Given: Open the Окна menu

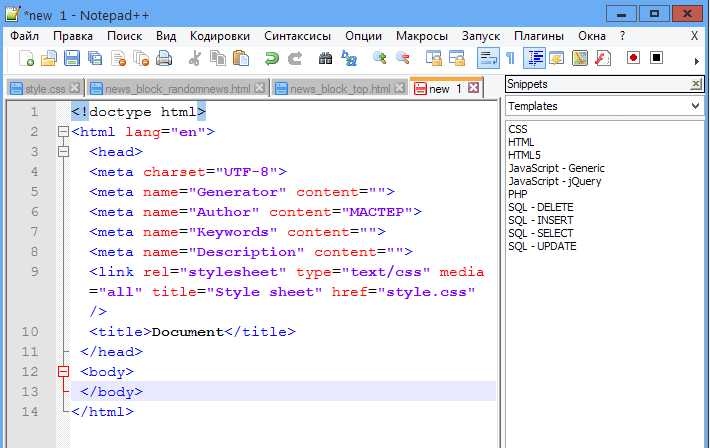Looking at the screenshot, I should point(592,36).
